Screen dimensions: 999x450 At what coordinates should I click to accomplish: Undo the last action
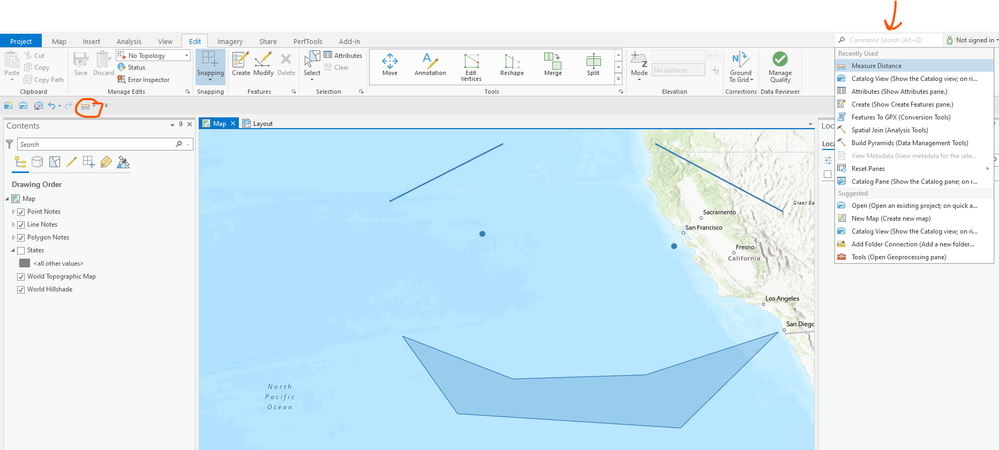pyautogui.click(x=52, y=106)
